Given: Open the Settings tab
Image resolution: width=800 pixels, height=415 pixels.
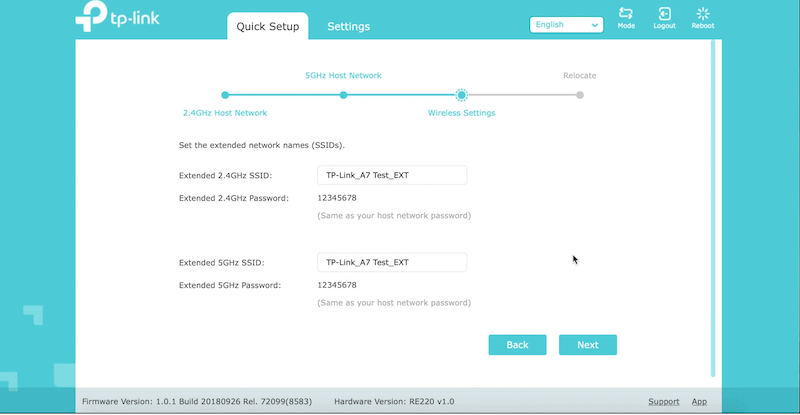Looking at the screenshot, I should click(348, 27).
